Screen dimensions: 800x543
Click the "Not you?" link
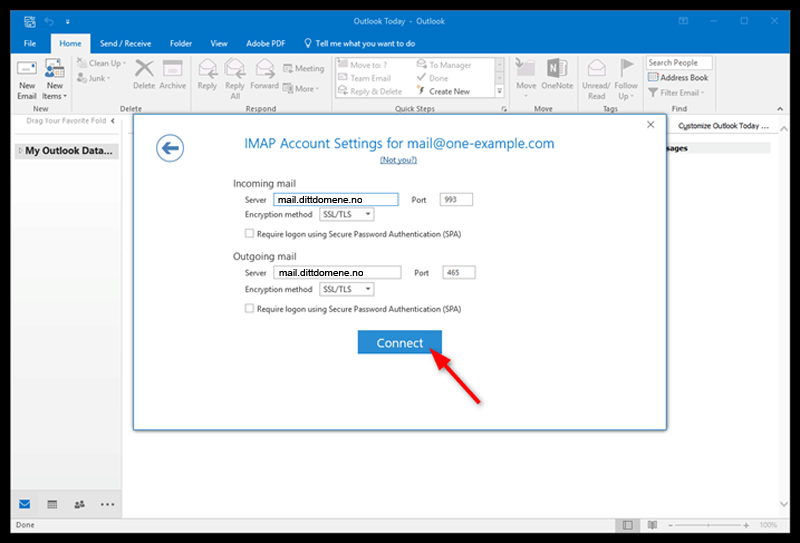[x=399, y=160]
